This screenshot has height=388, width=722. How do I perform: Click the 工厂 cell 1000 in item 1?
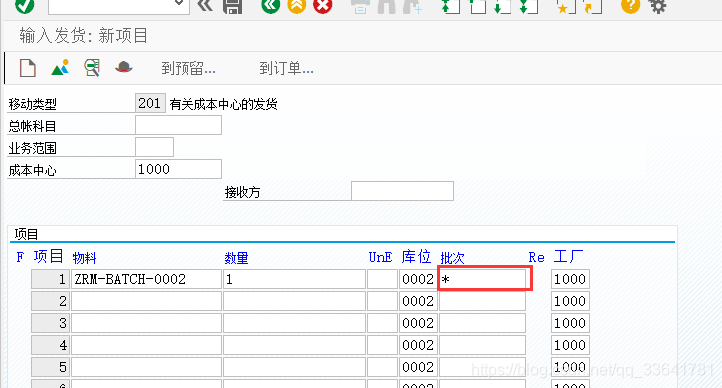[x=570, y=279]
